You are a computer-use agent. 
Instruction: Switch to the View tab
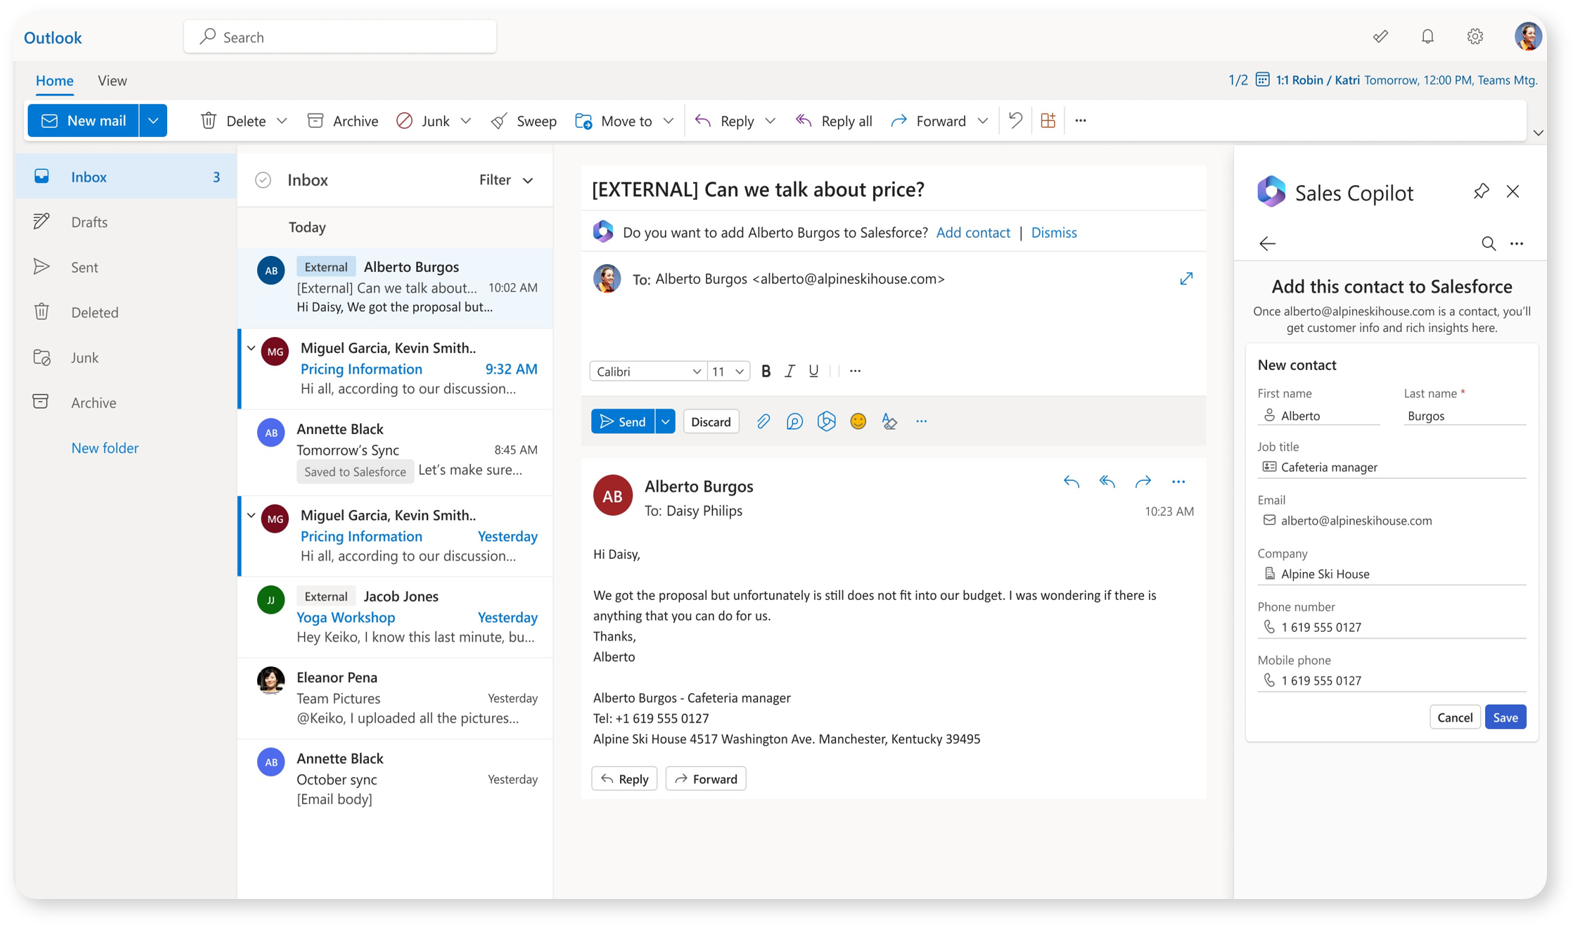point(112,81)
